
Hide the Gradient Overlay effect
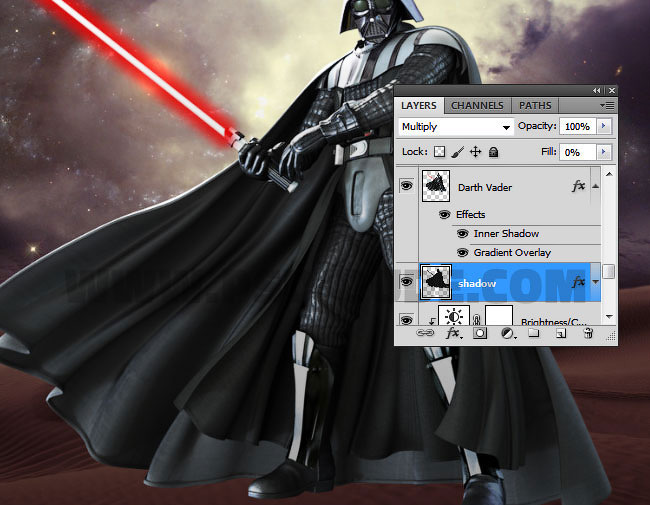tap(462, 252)
